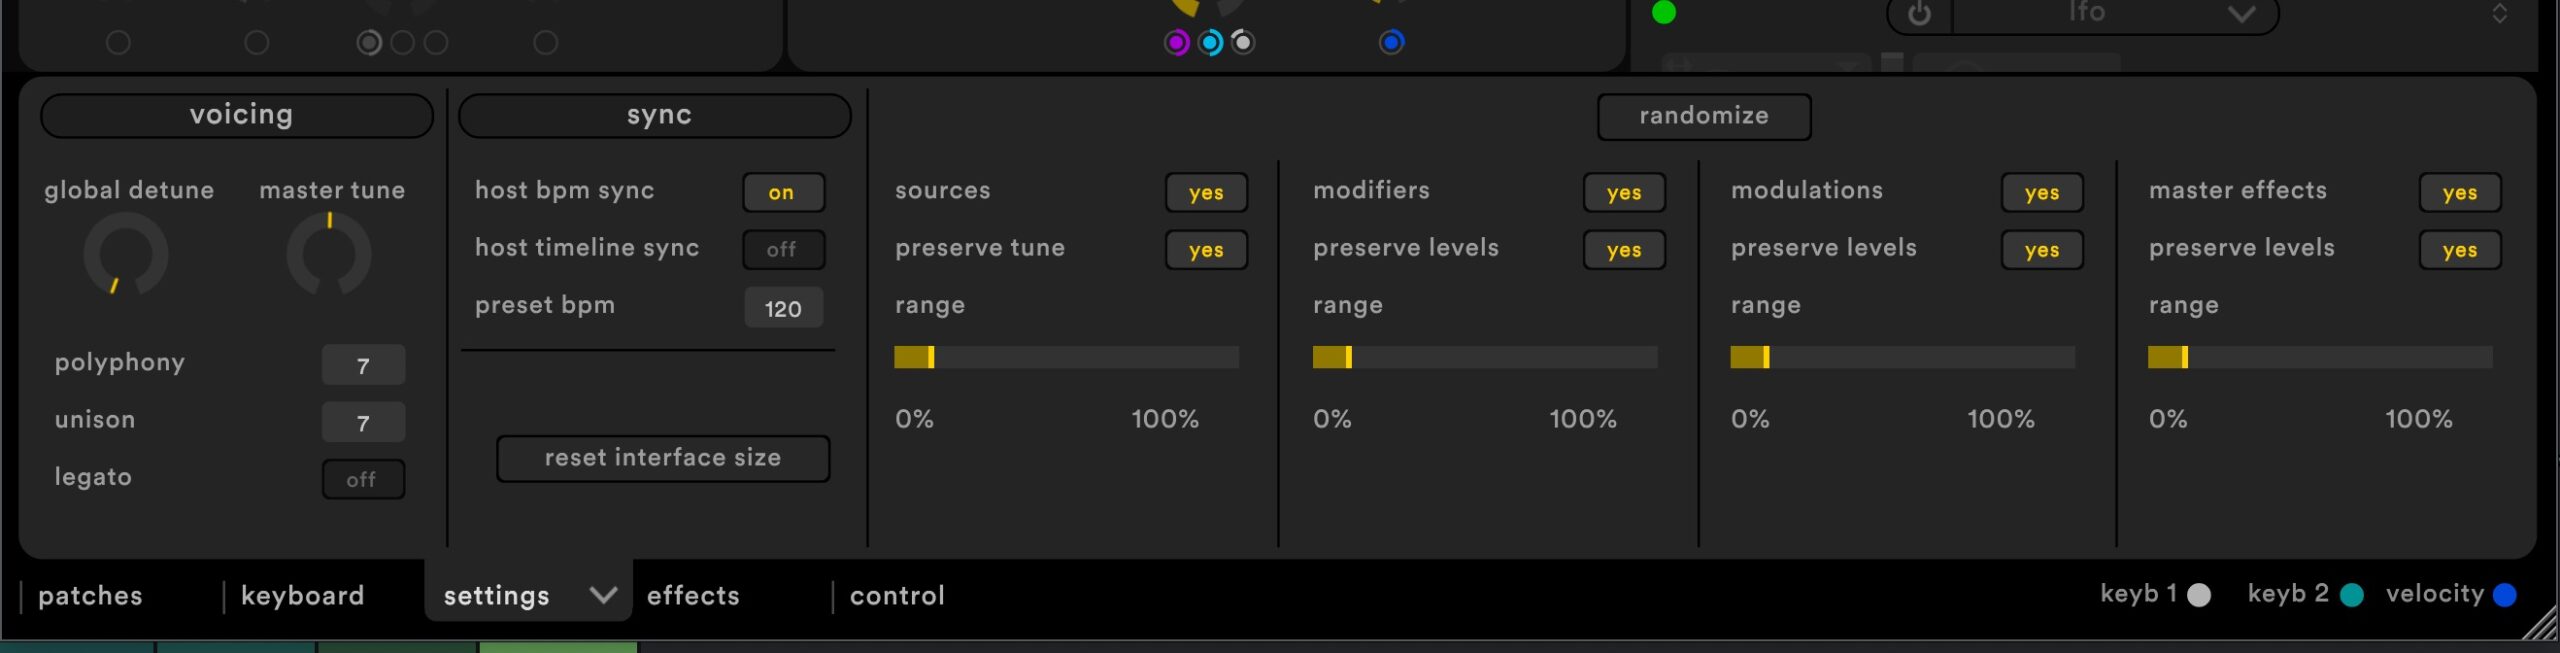Click the green status indicator dot
Viewport: 2560px width, 653px height.
coord(1664,13)
